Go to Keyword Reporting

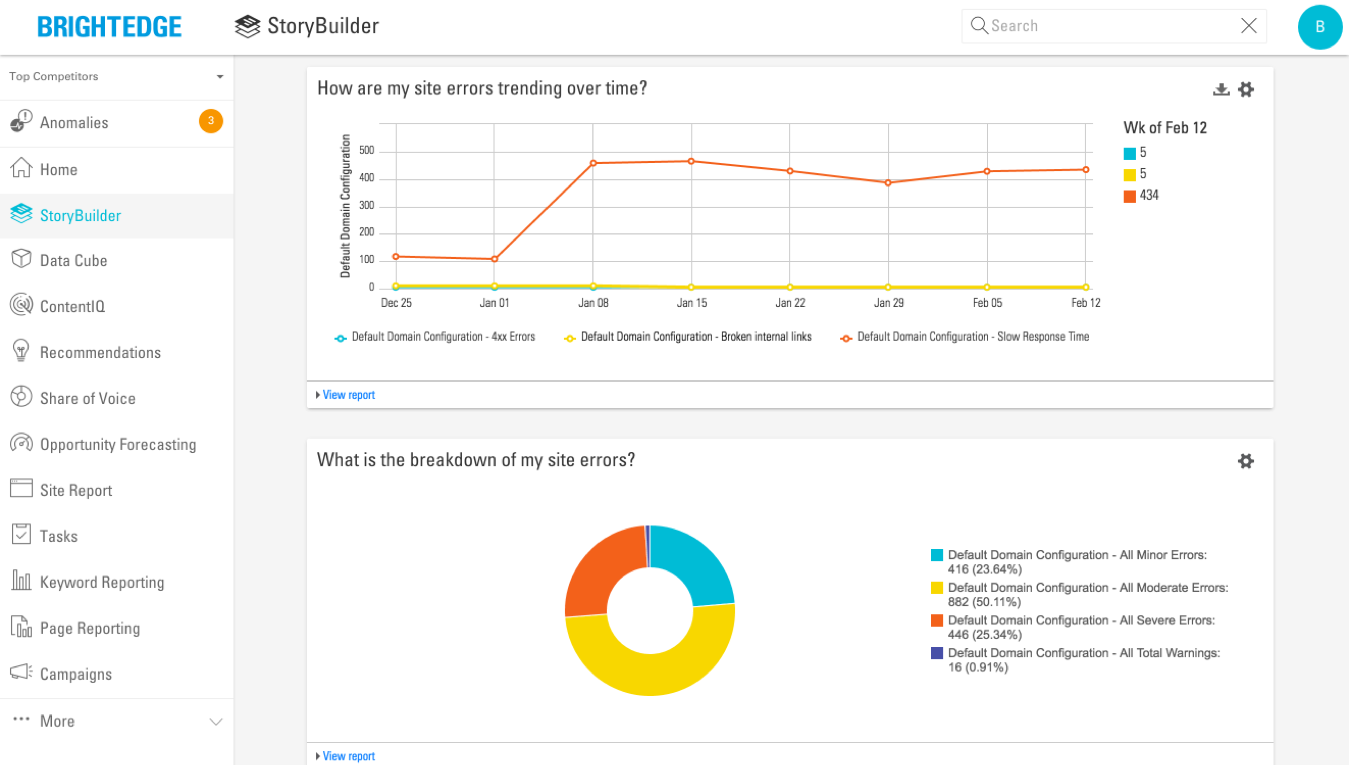pyautogui.click(x=101, y=582)
